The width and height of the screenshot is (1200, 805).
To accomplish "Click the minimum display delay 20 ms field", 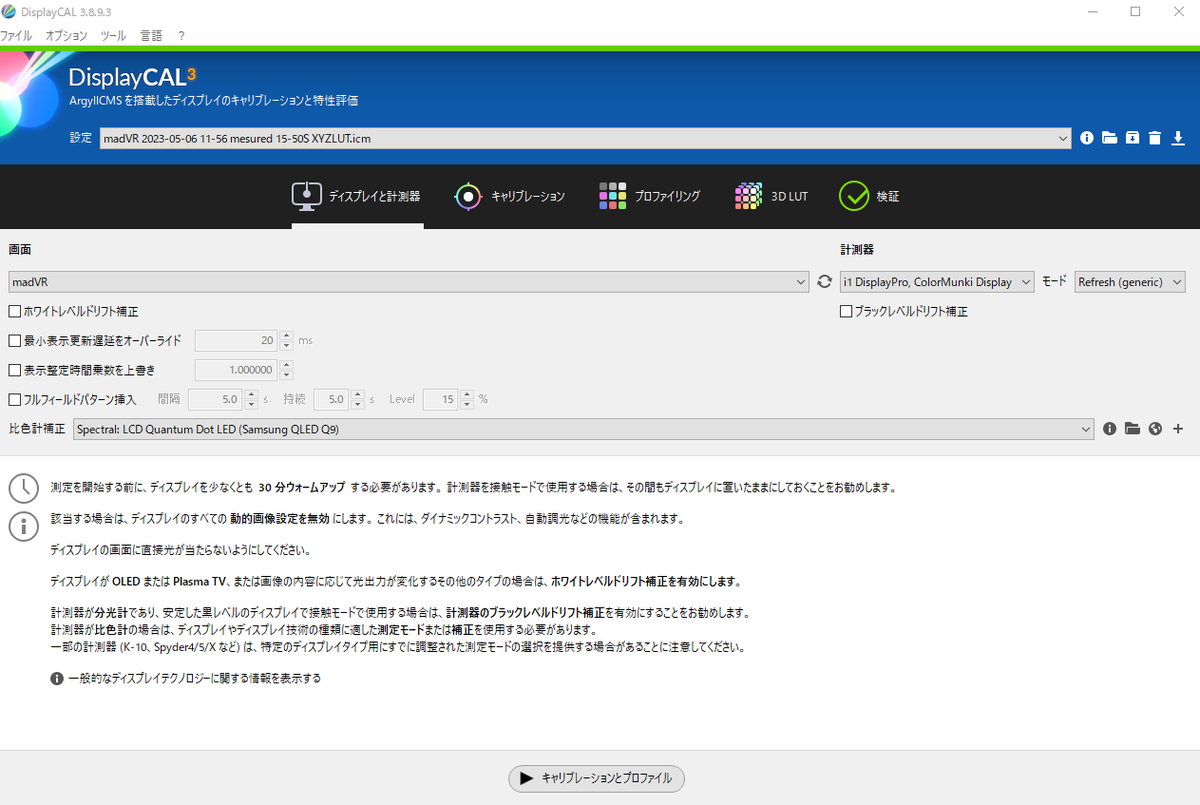I will [x=237, y=341].
